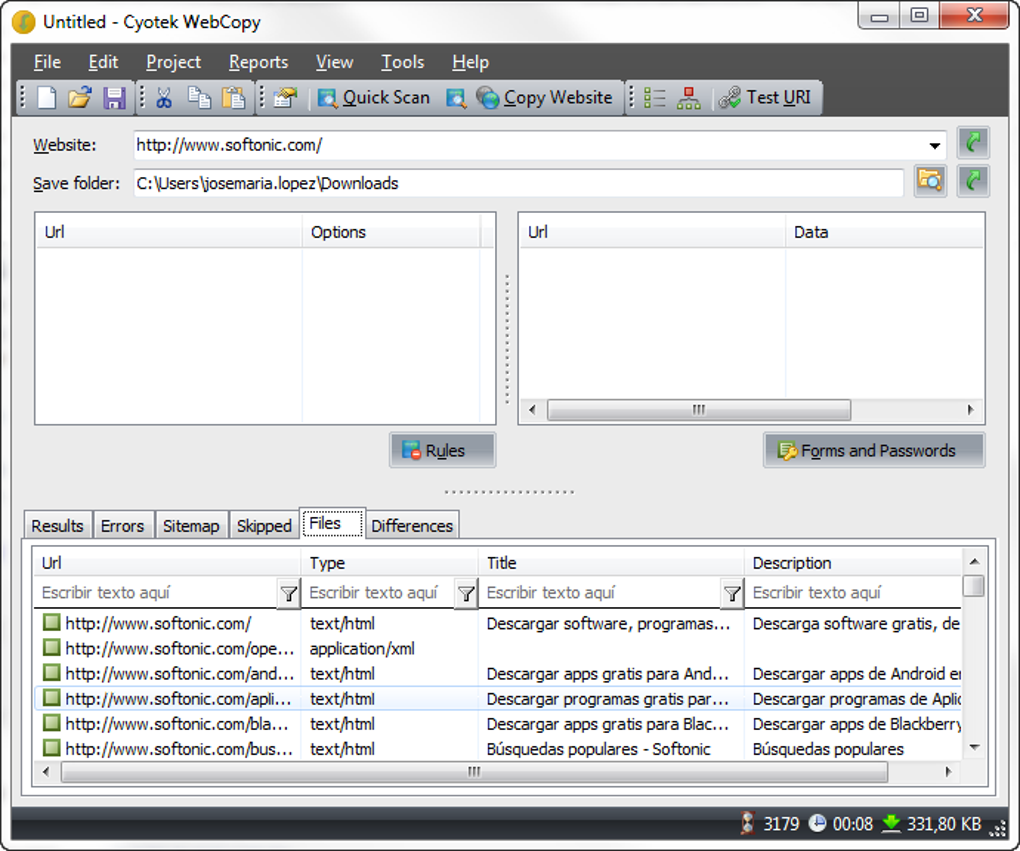1020x851 pixels.
Task: Click the Save floppy disk icon
Action: (x=114, y=98)
